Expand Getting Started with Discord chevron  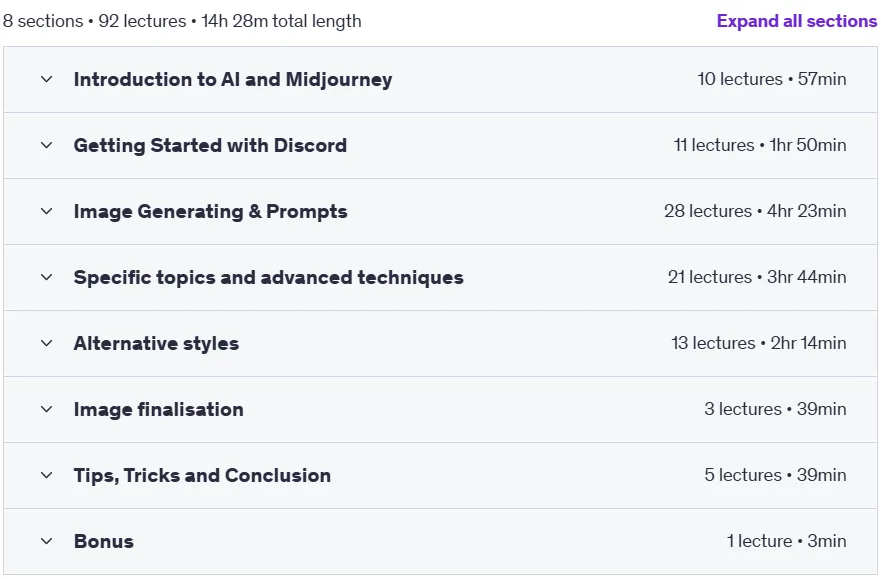(47, 145)
